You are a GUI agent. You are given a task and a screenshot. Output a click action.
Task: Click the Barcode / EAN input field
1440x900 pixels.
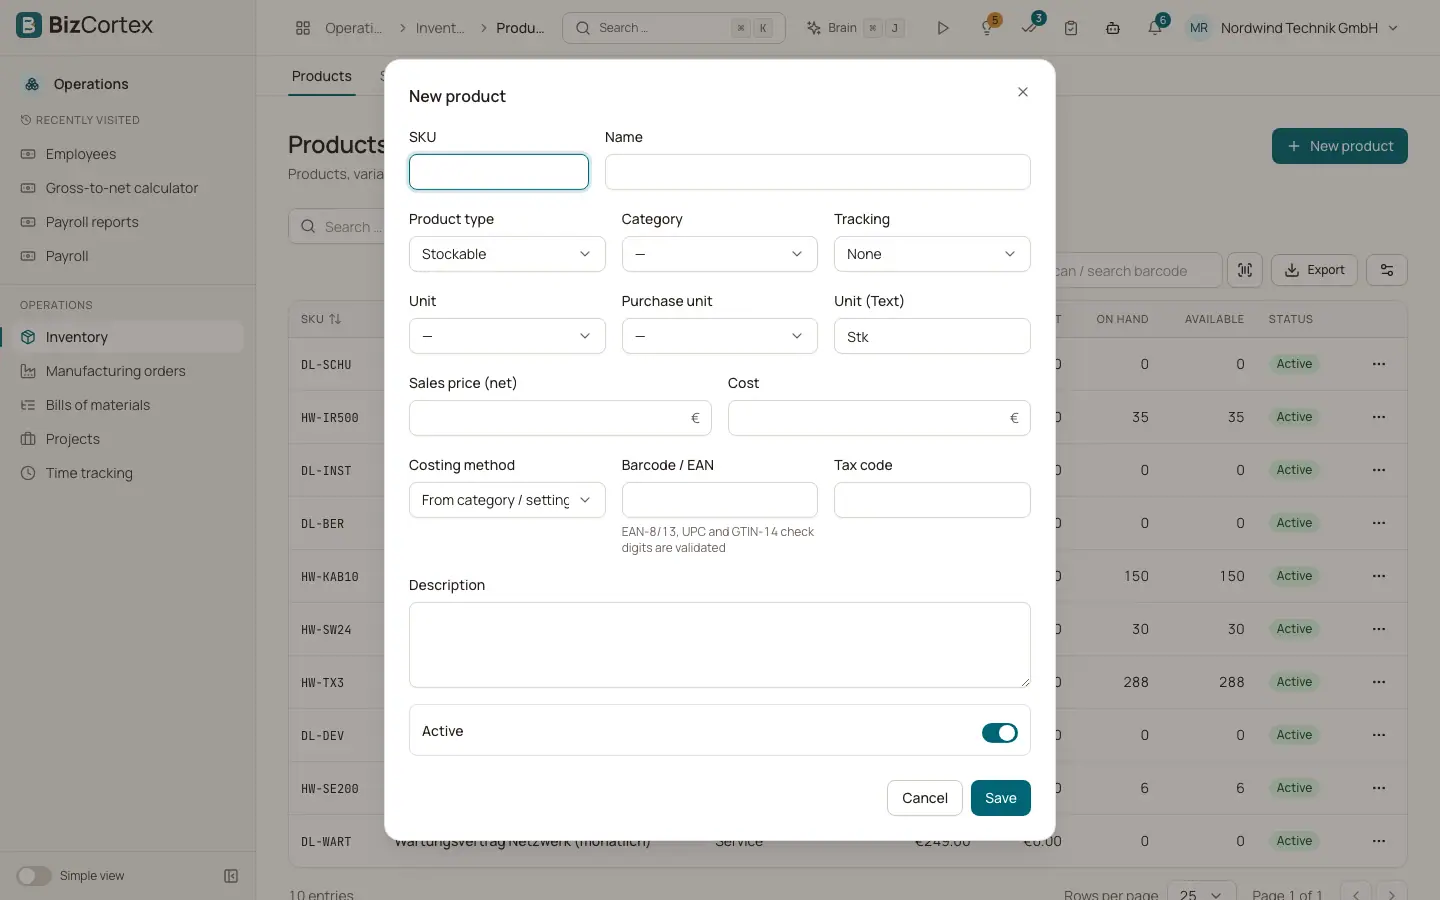click(x=719, y=500)
